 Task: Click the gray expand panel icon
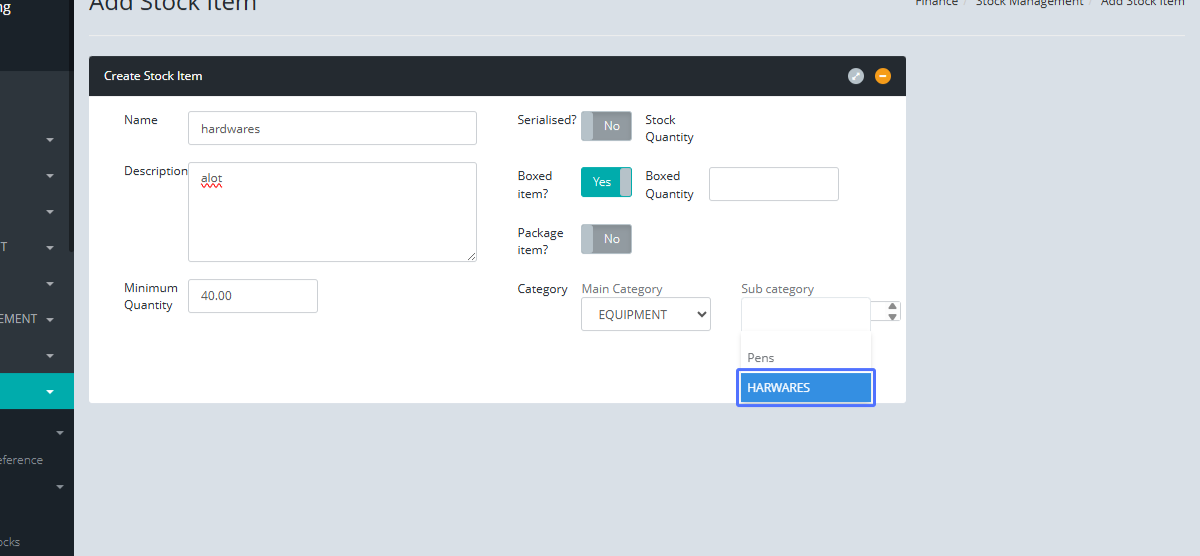[856, 76]
